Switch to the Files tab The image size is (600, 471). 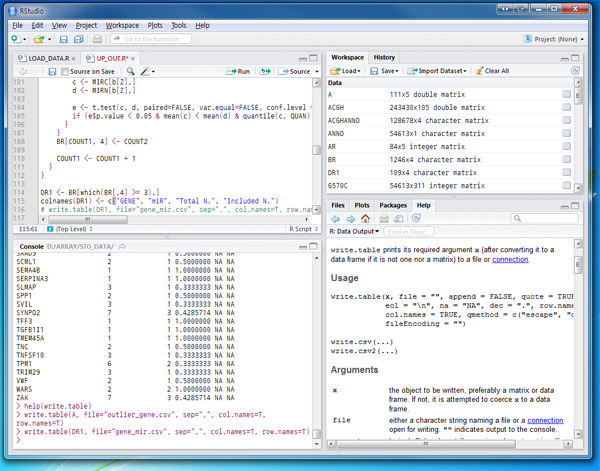tap(338, 205)
